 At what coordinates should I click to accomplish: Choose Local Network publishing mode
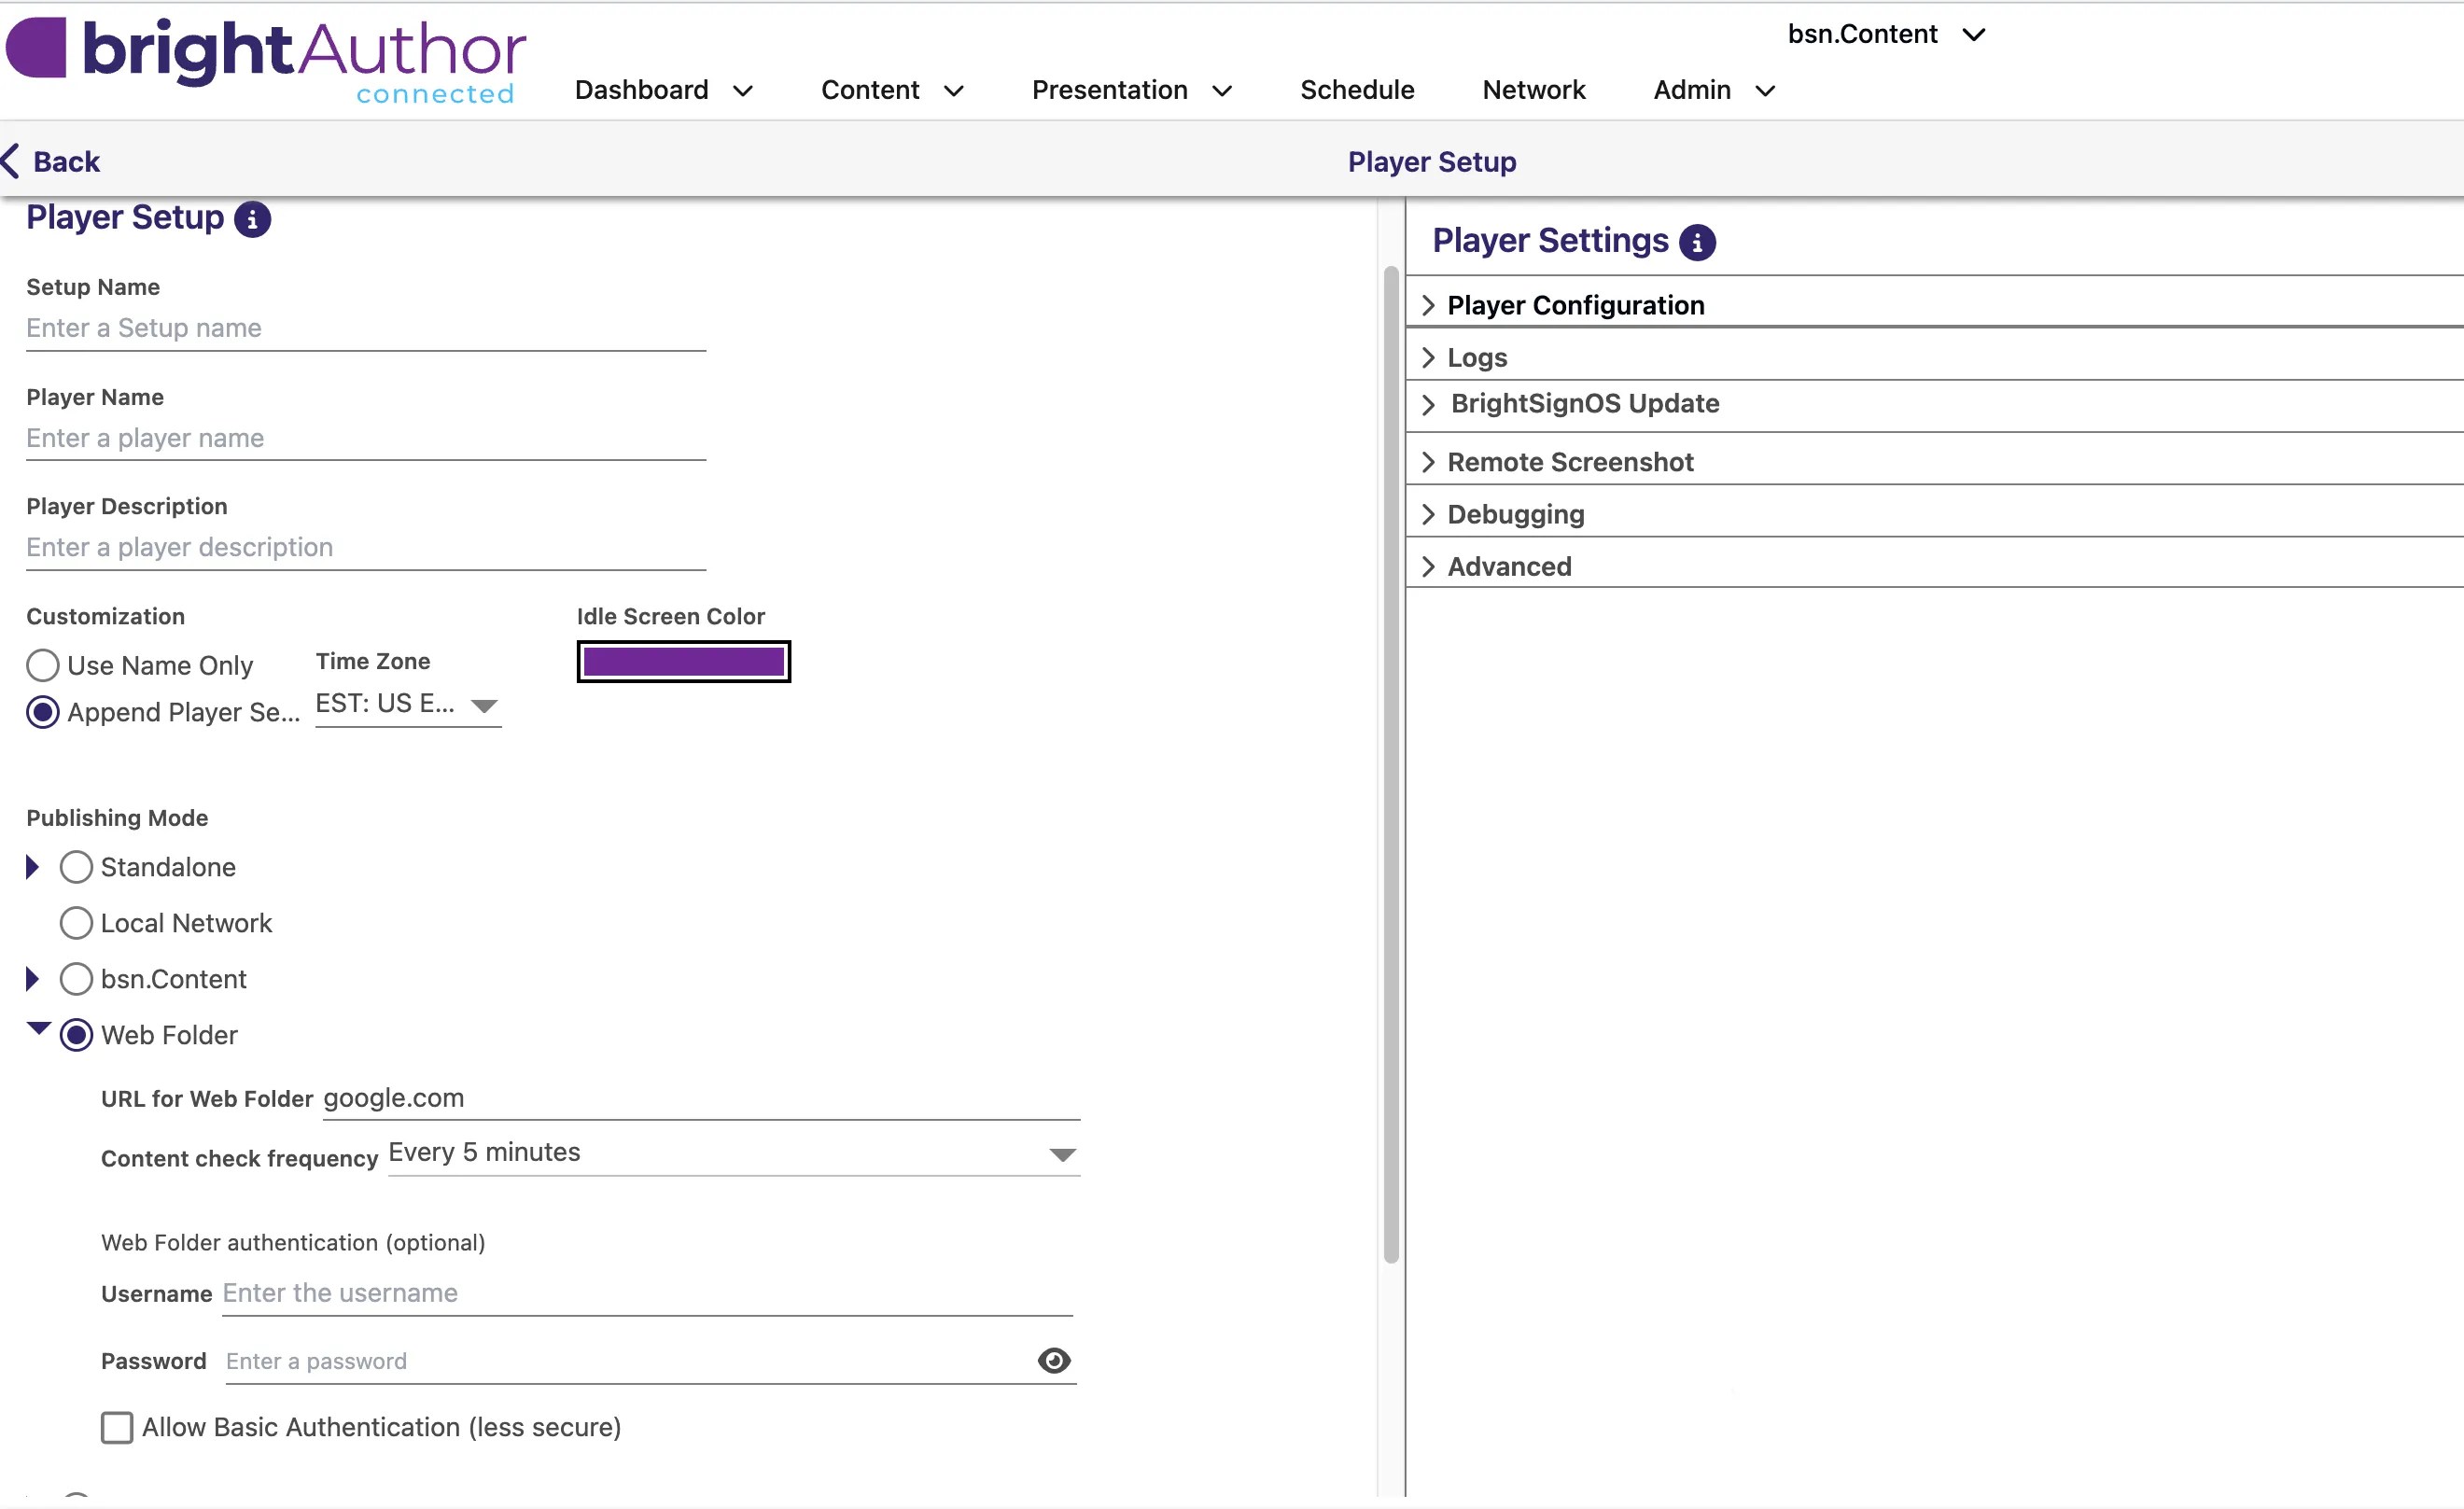[76, 923]
